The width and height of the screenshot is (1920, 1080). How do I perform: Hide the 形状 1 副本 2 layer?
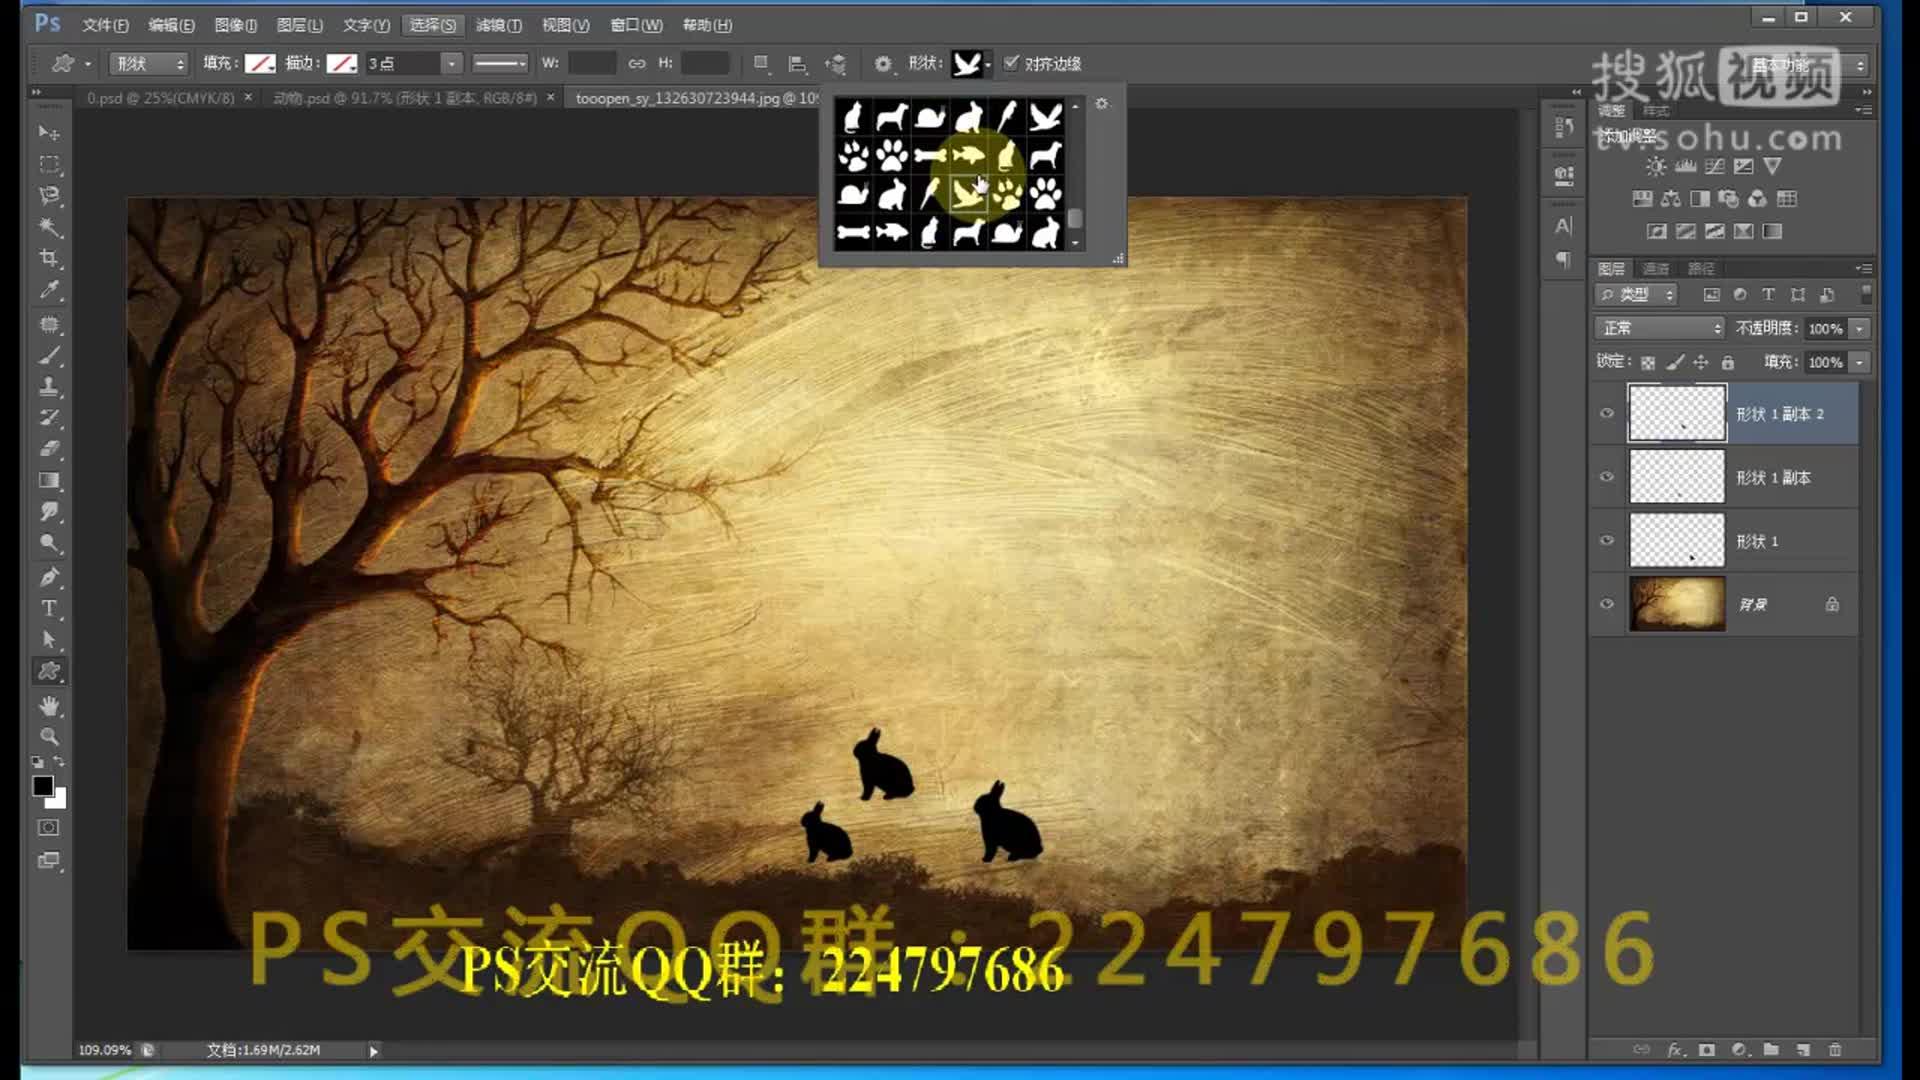[1607, 413]
